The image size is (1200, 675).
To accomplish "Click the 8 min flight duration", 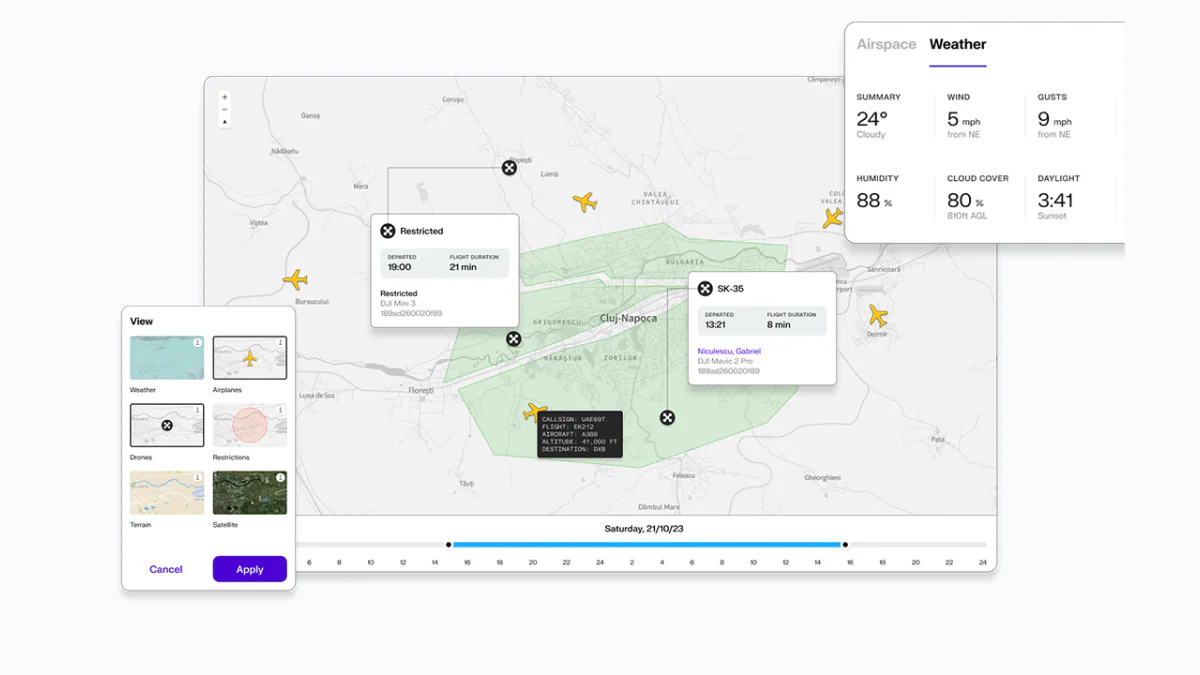I will (778, 324).
